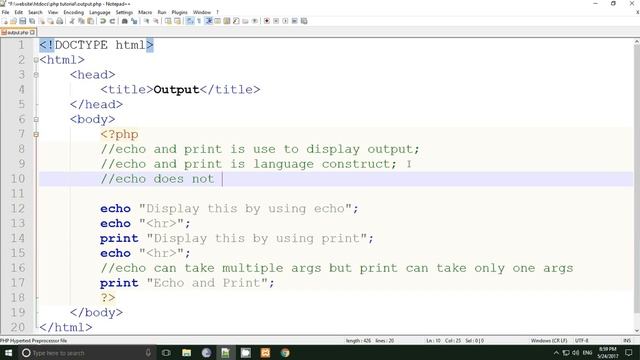
Task: Click line number 12 in margin
Action: tap(18, 209)
